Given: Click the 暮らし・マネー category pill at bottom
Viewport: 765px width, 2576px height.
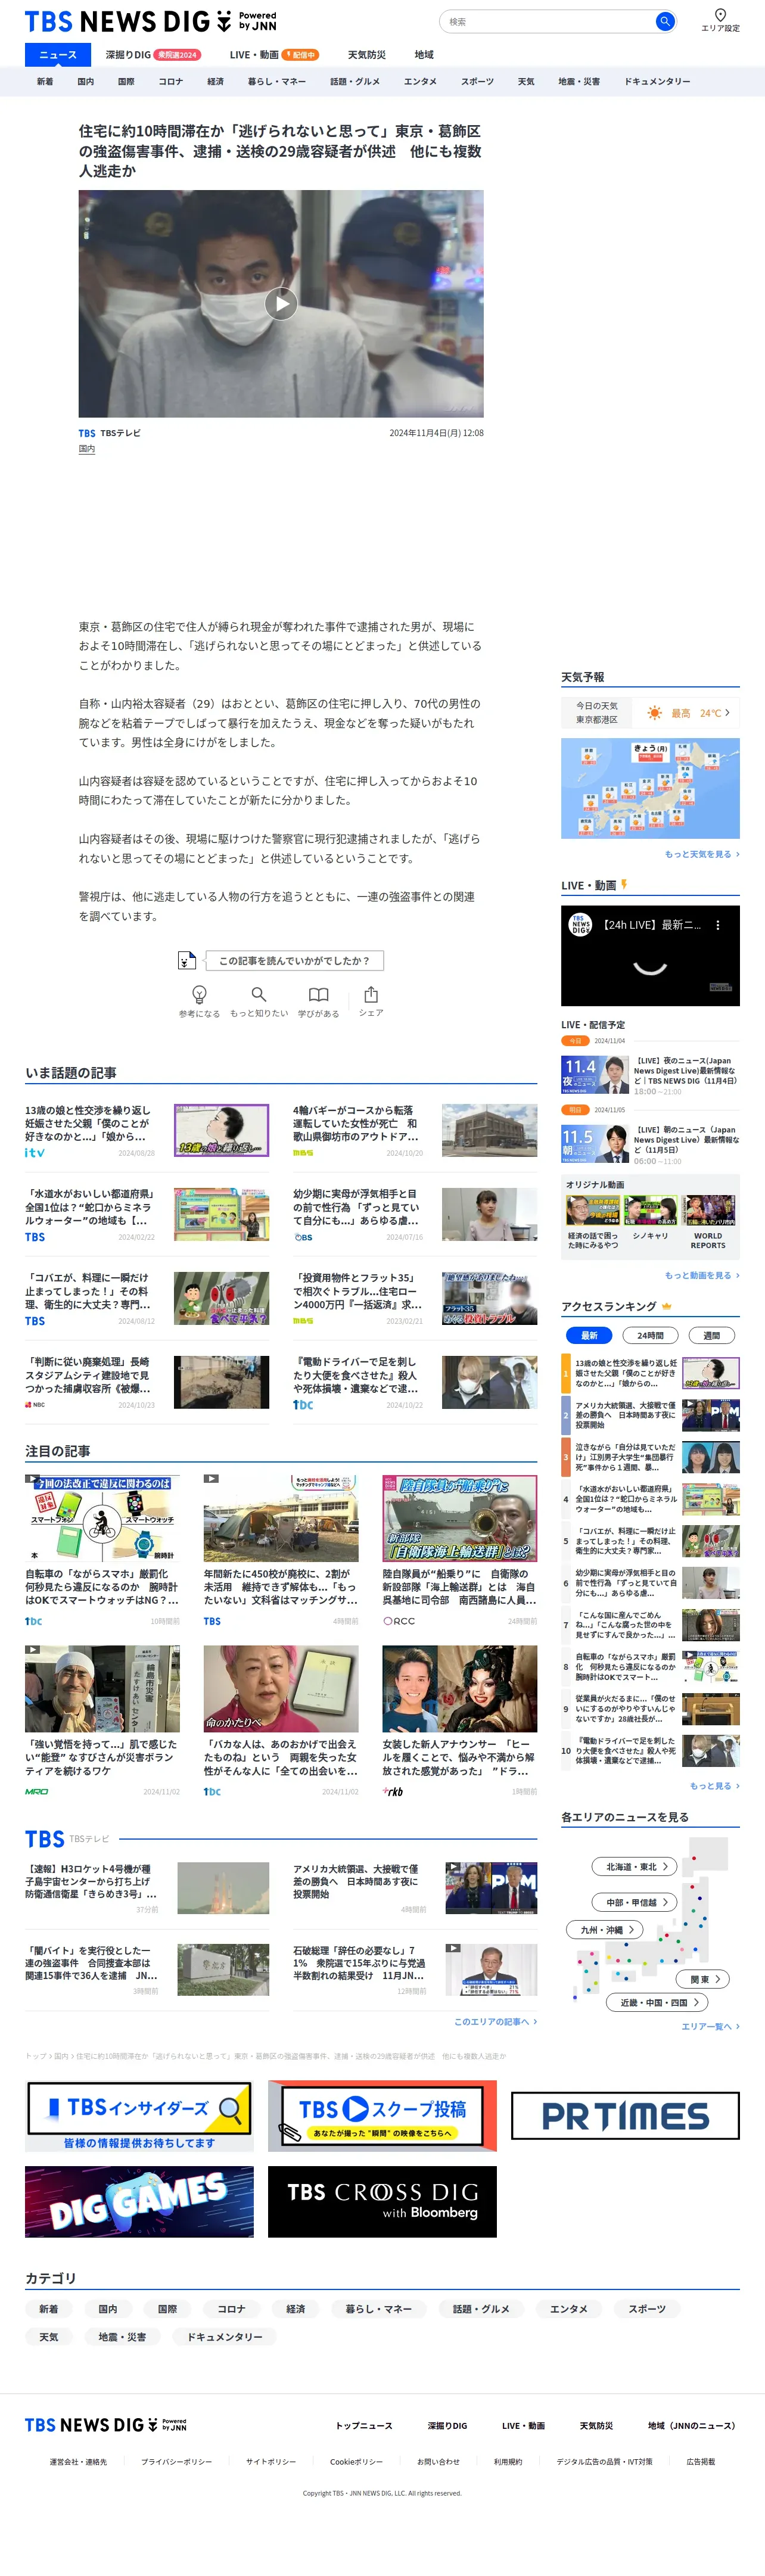Looking at the screenshot, I should pyautogui.click(x=378, y=2309).
